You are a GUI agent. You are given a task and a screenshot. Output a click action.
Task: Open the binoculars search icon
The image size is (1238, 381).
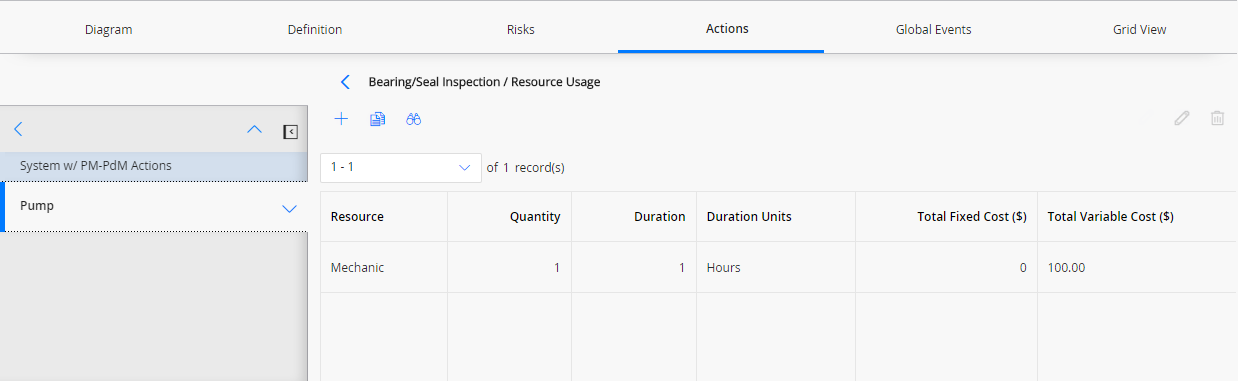[x=414, y=119]
